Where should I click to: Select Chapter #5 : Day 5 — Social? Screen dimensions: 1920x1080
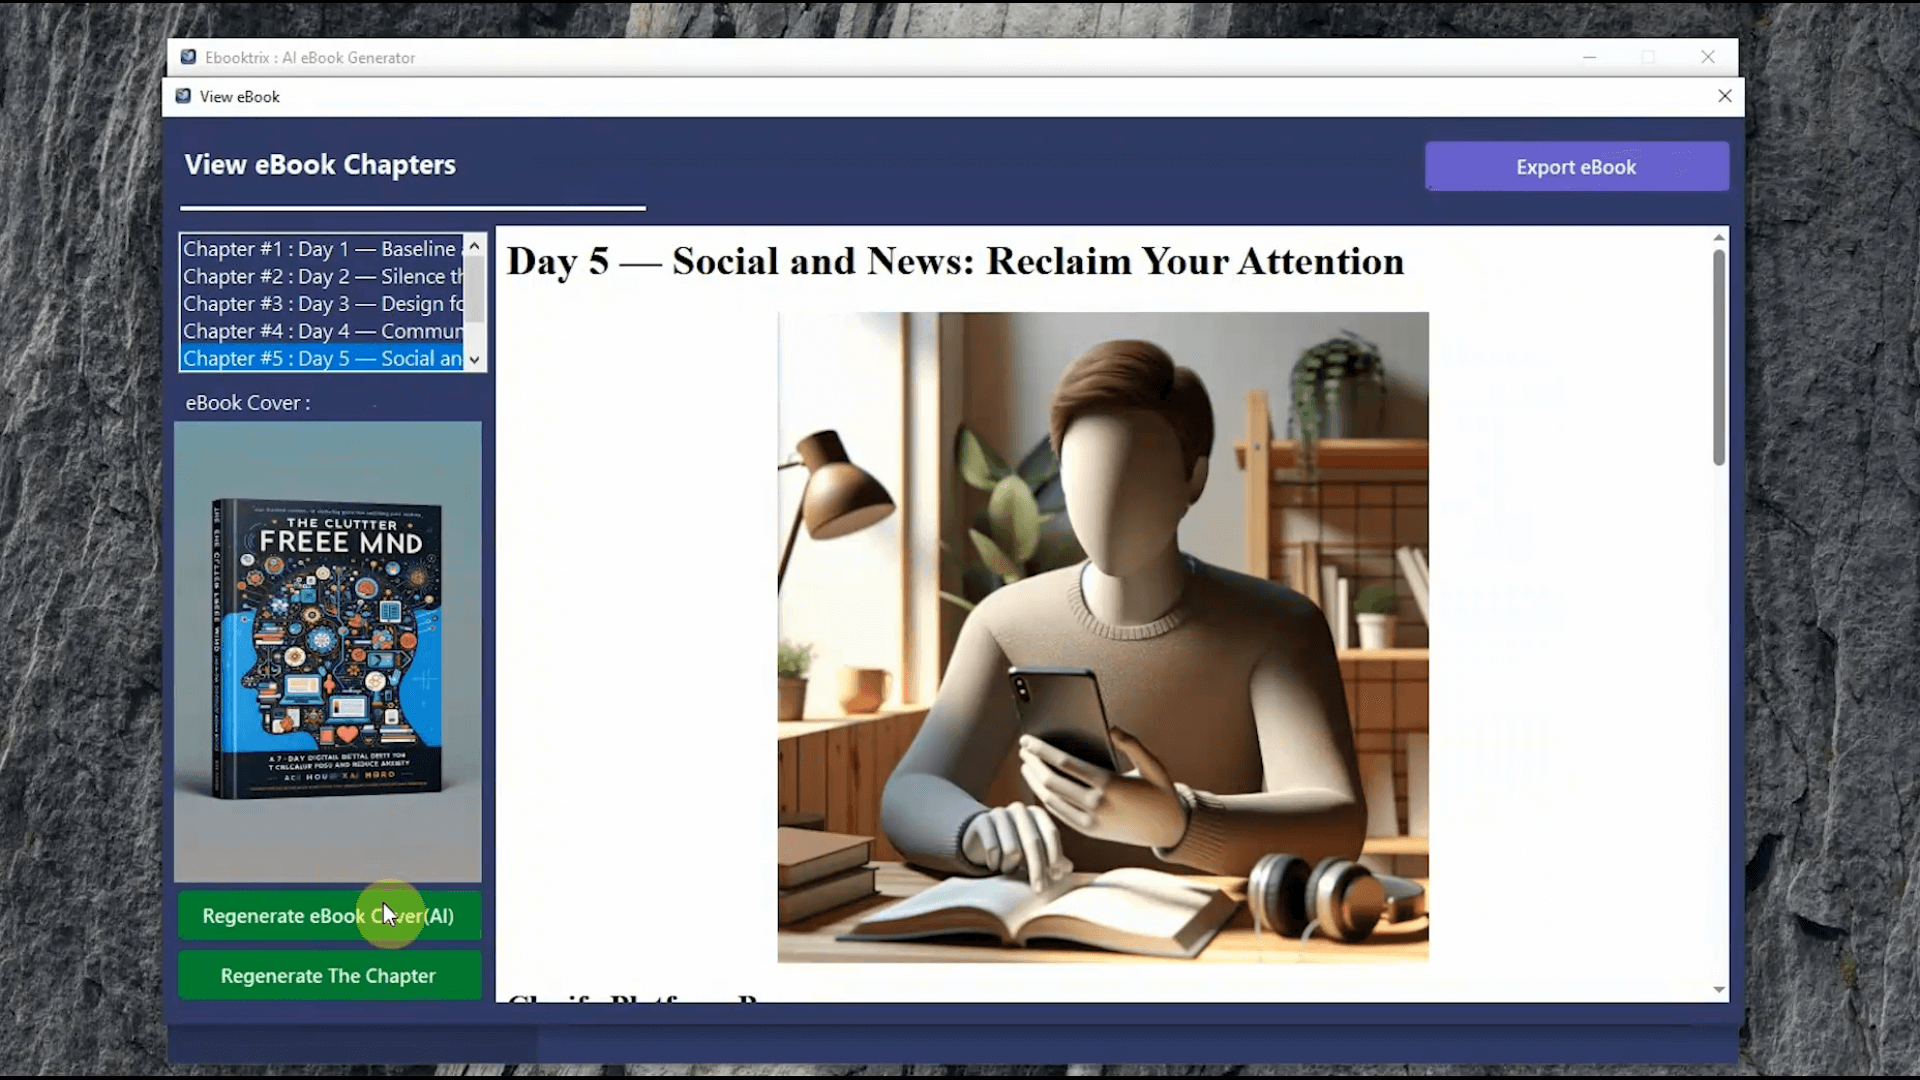pyautogui.click(x=310, y=358)
